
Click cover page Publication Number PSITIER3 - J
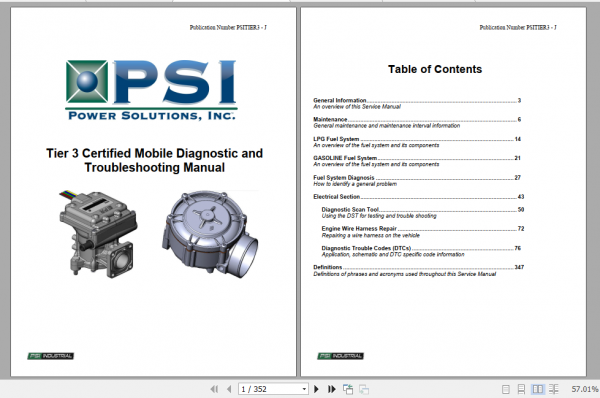(x=228, y=27)
